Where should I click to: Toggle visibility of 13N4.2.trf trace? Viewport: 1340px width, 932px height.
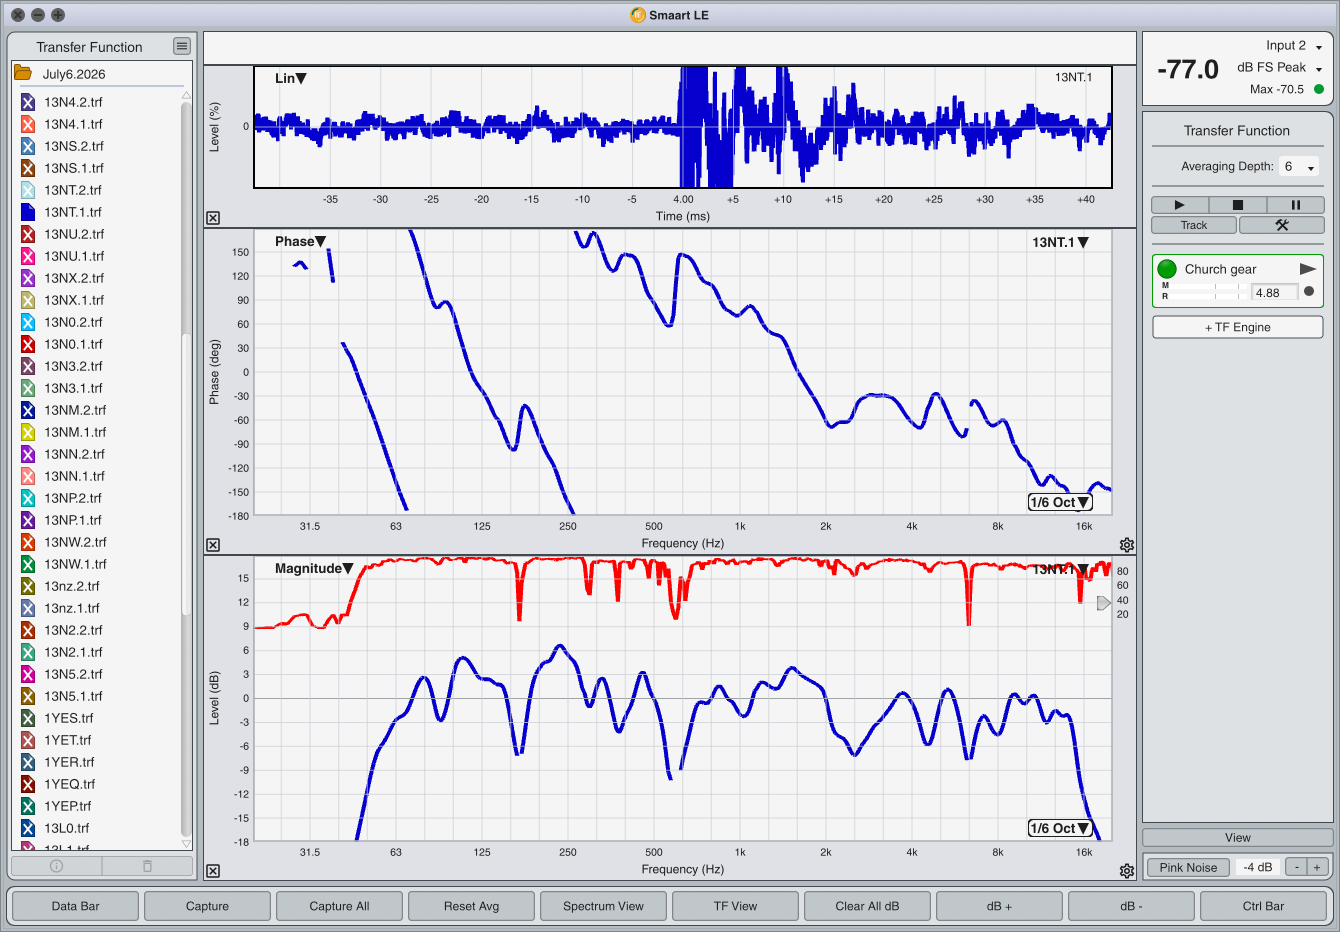(x=28, y=102)
